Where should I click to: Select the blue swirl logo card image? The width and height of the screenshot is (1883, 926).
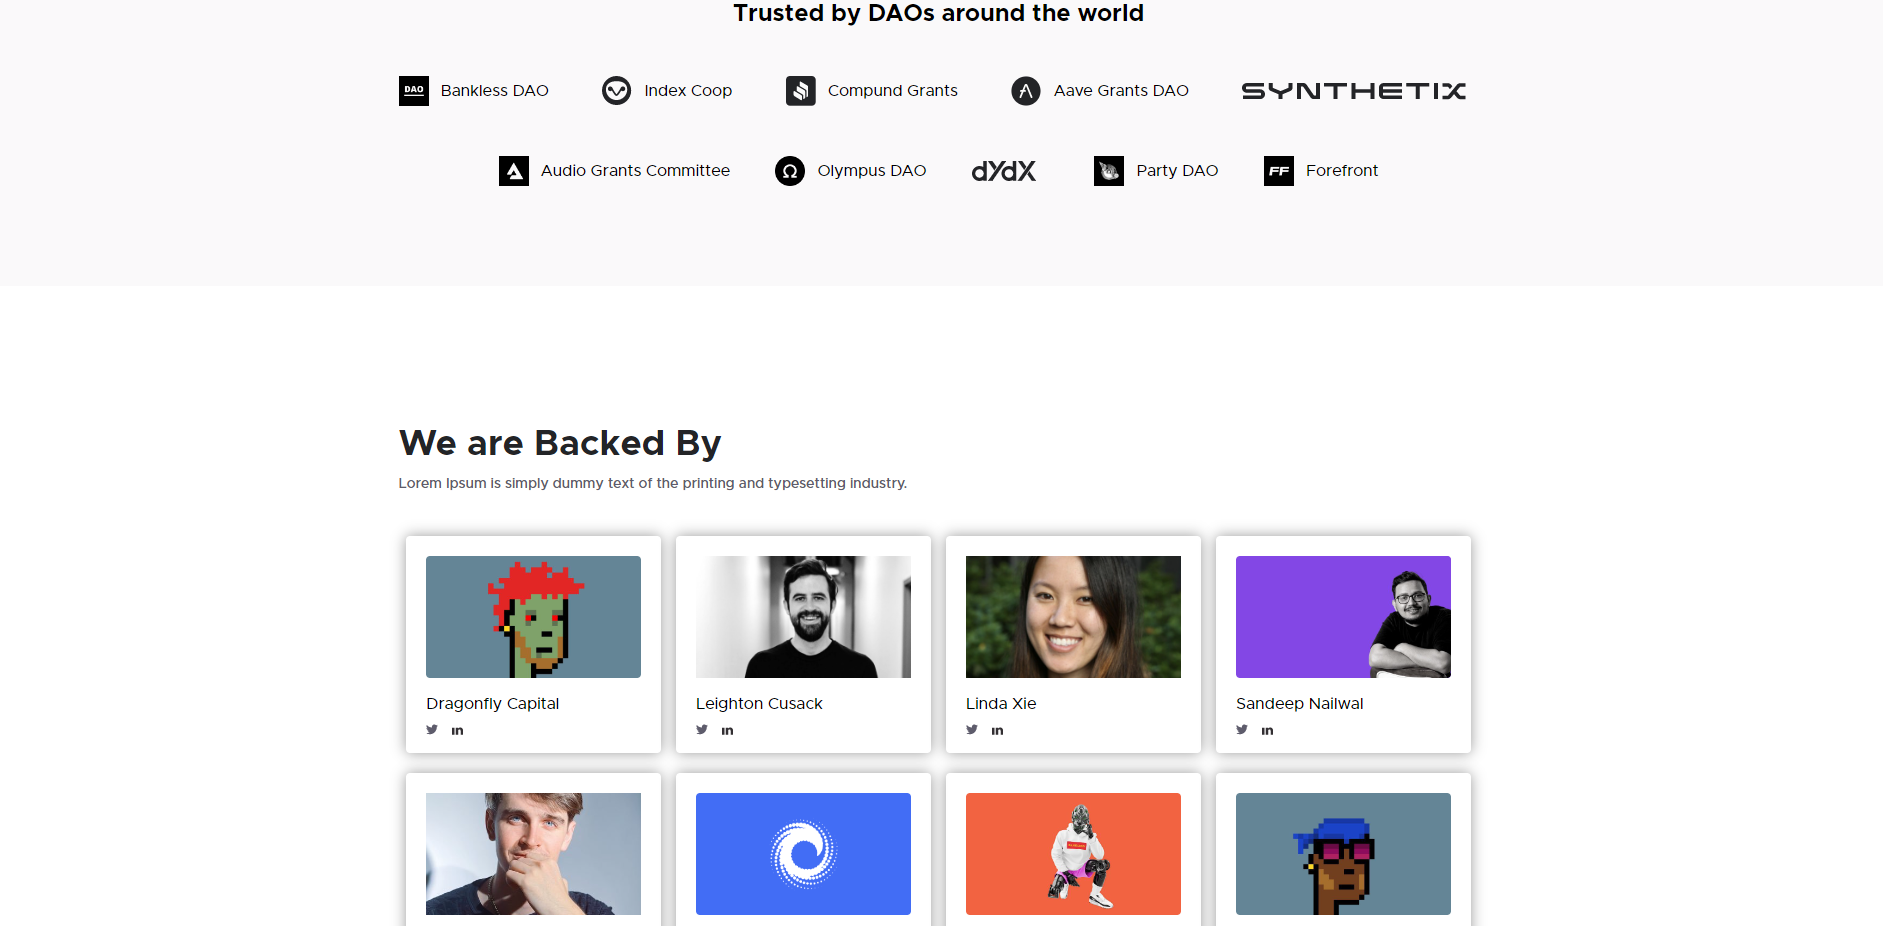(x=803, y=854)
